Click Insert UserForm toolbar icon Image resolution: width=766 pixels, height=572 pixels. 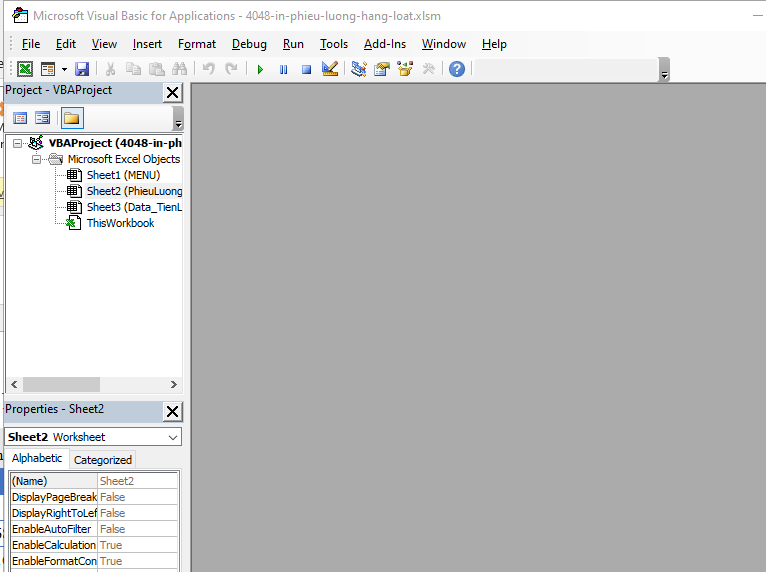pos(48,69)
